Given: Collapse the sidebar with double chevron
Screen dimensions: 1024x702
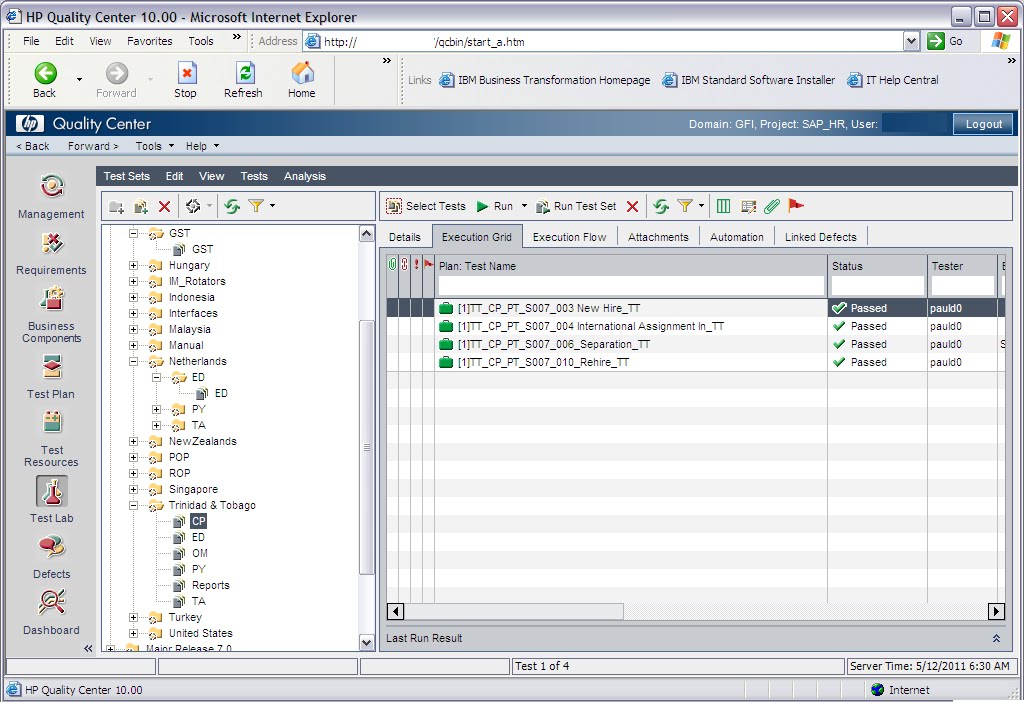Looking at the screenshot, I should click(88, 648).
